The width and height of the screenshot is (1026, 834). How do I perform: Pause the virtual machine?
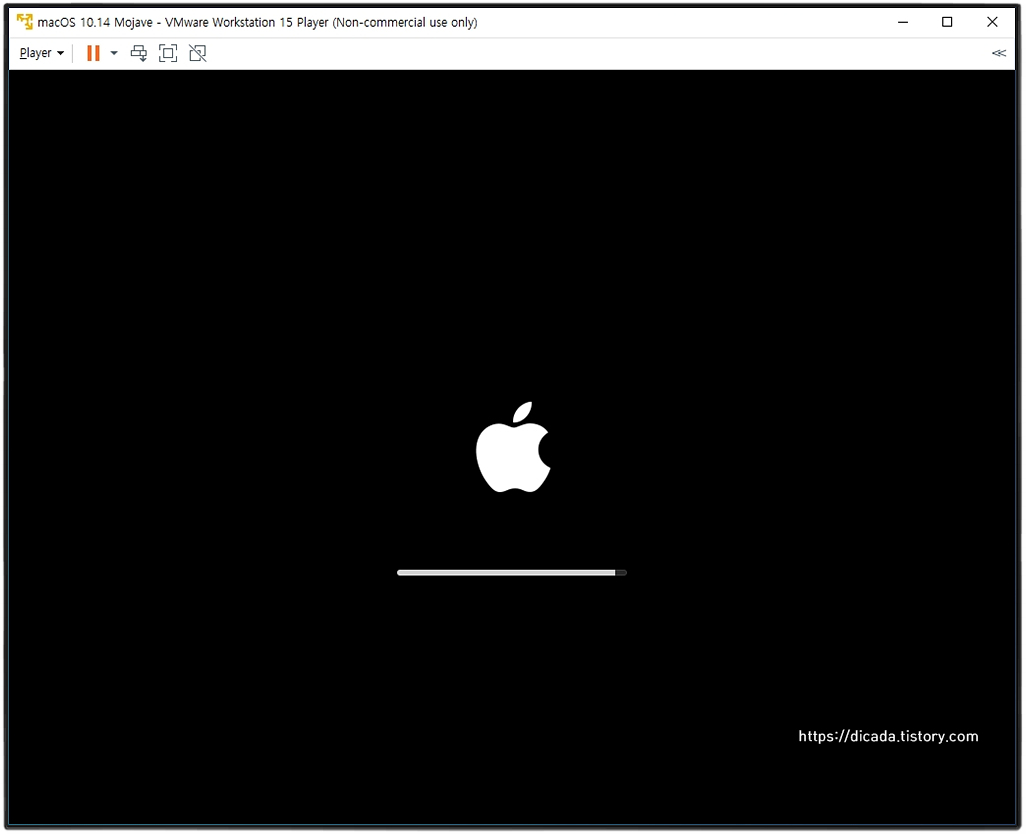93,53
